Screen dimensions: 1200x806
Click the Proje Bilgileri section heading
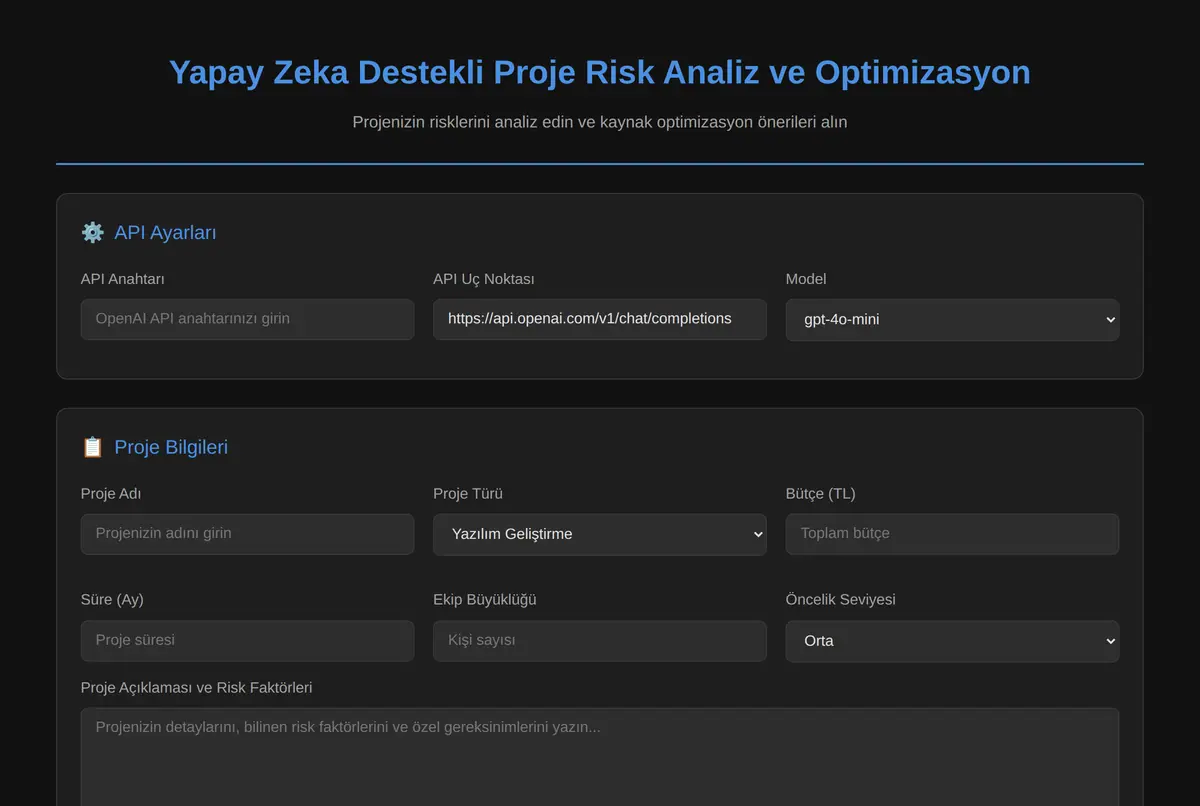171,447
